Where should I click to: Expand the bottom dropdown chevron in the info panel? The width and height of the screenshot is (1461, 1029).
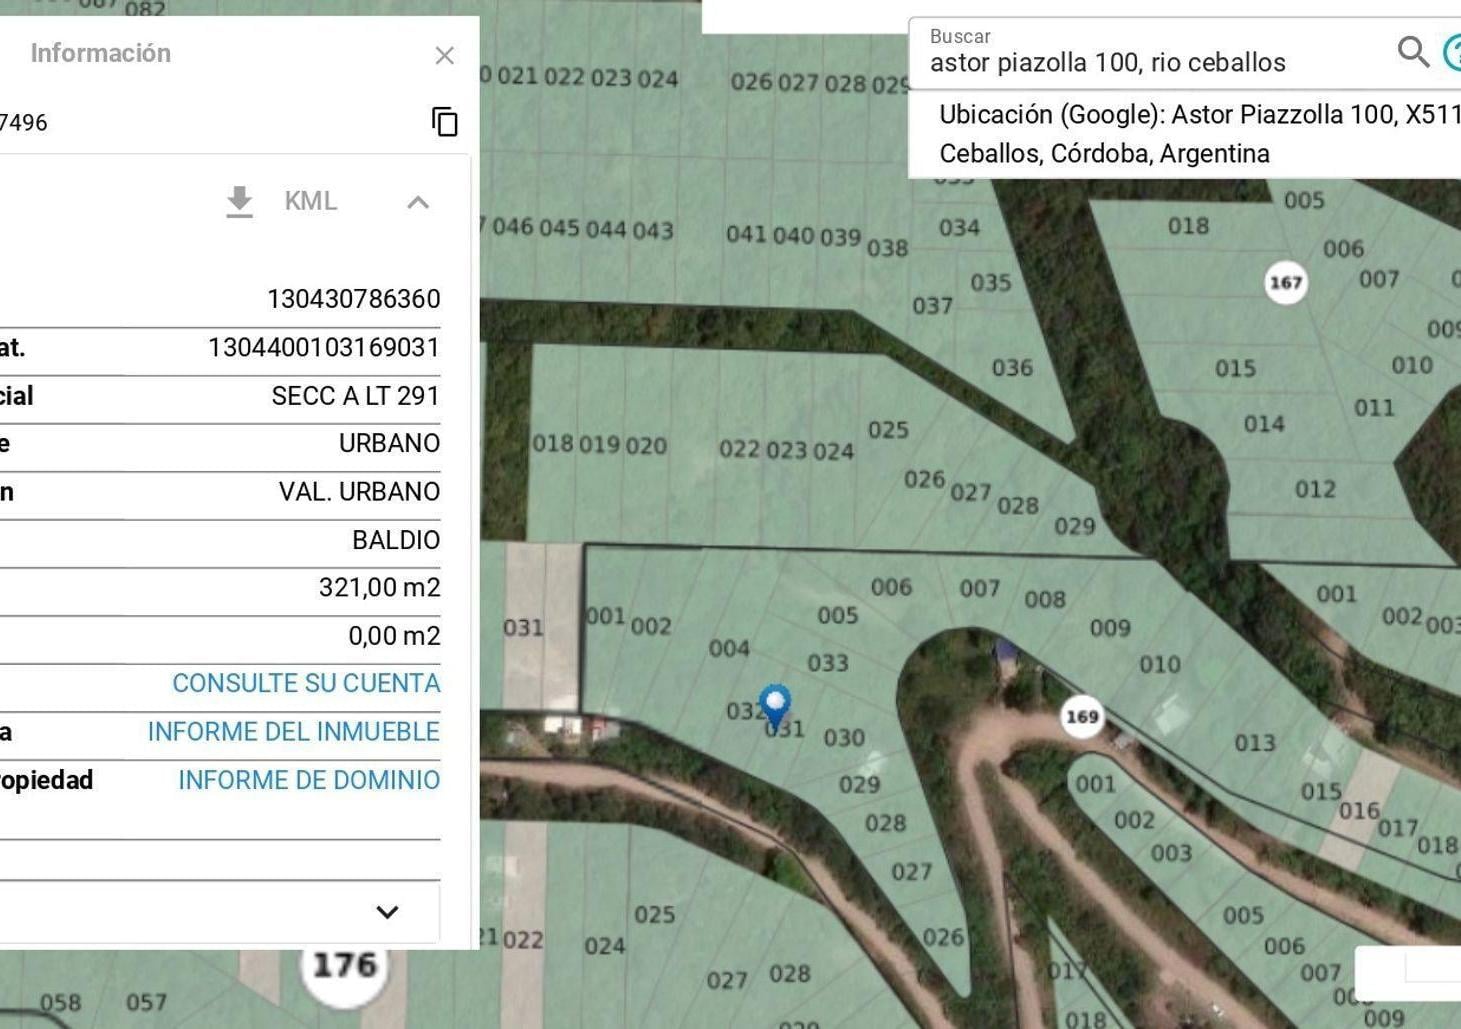coord(387,912)
